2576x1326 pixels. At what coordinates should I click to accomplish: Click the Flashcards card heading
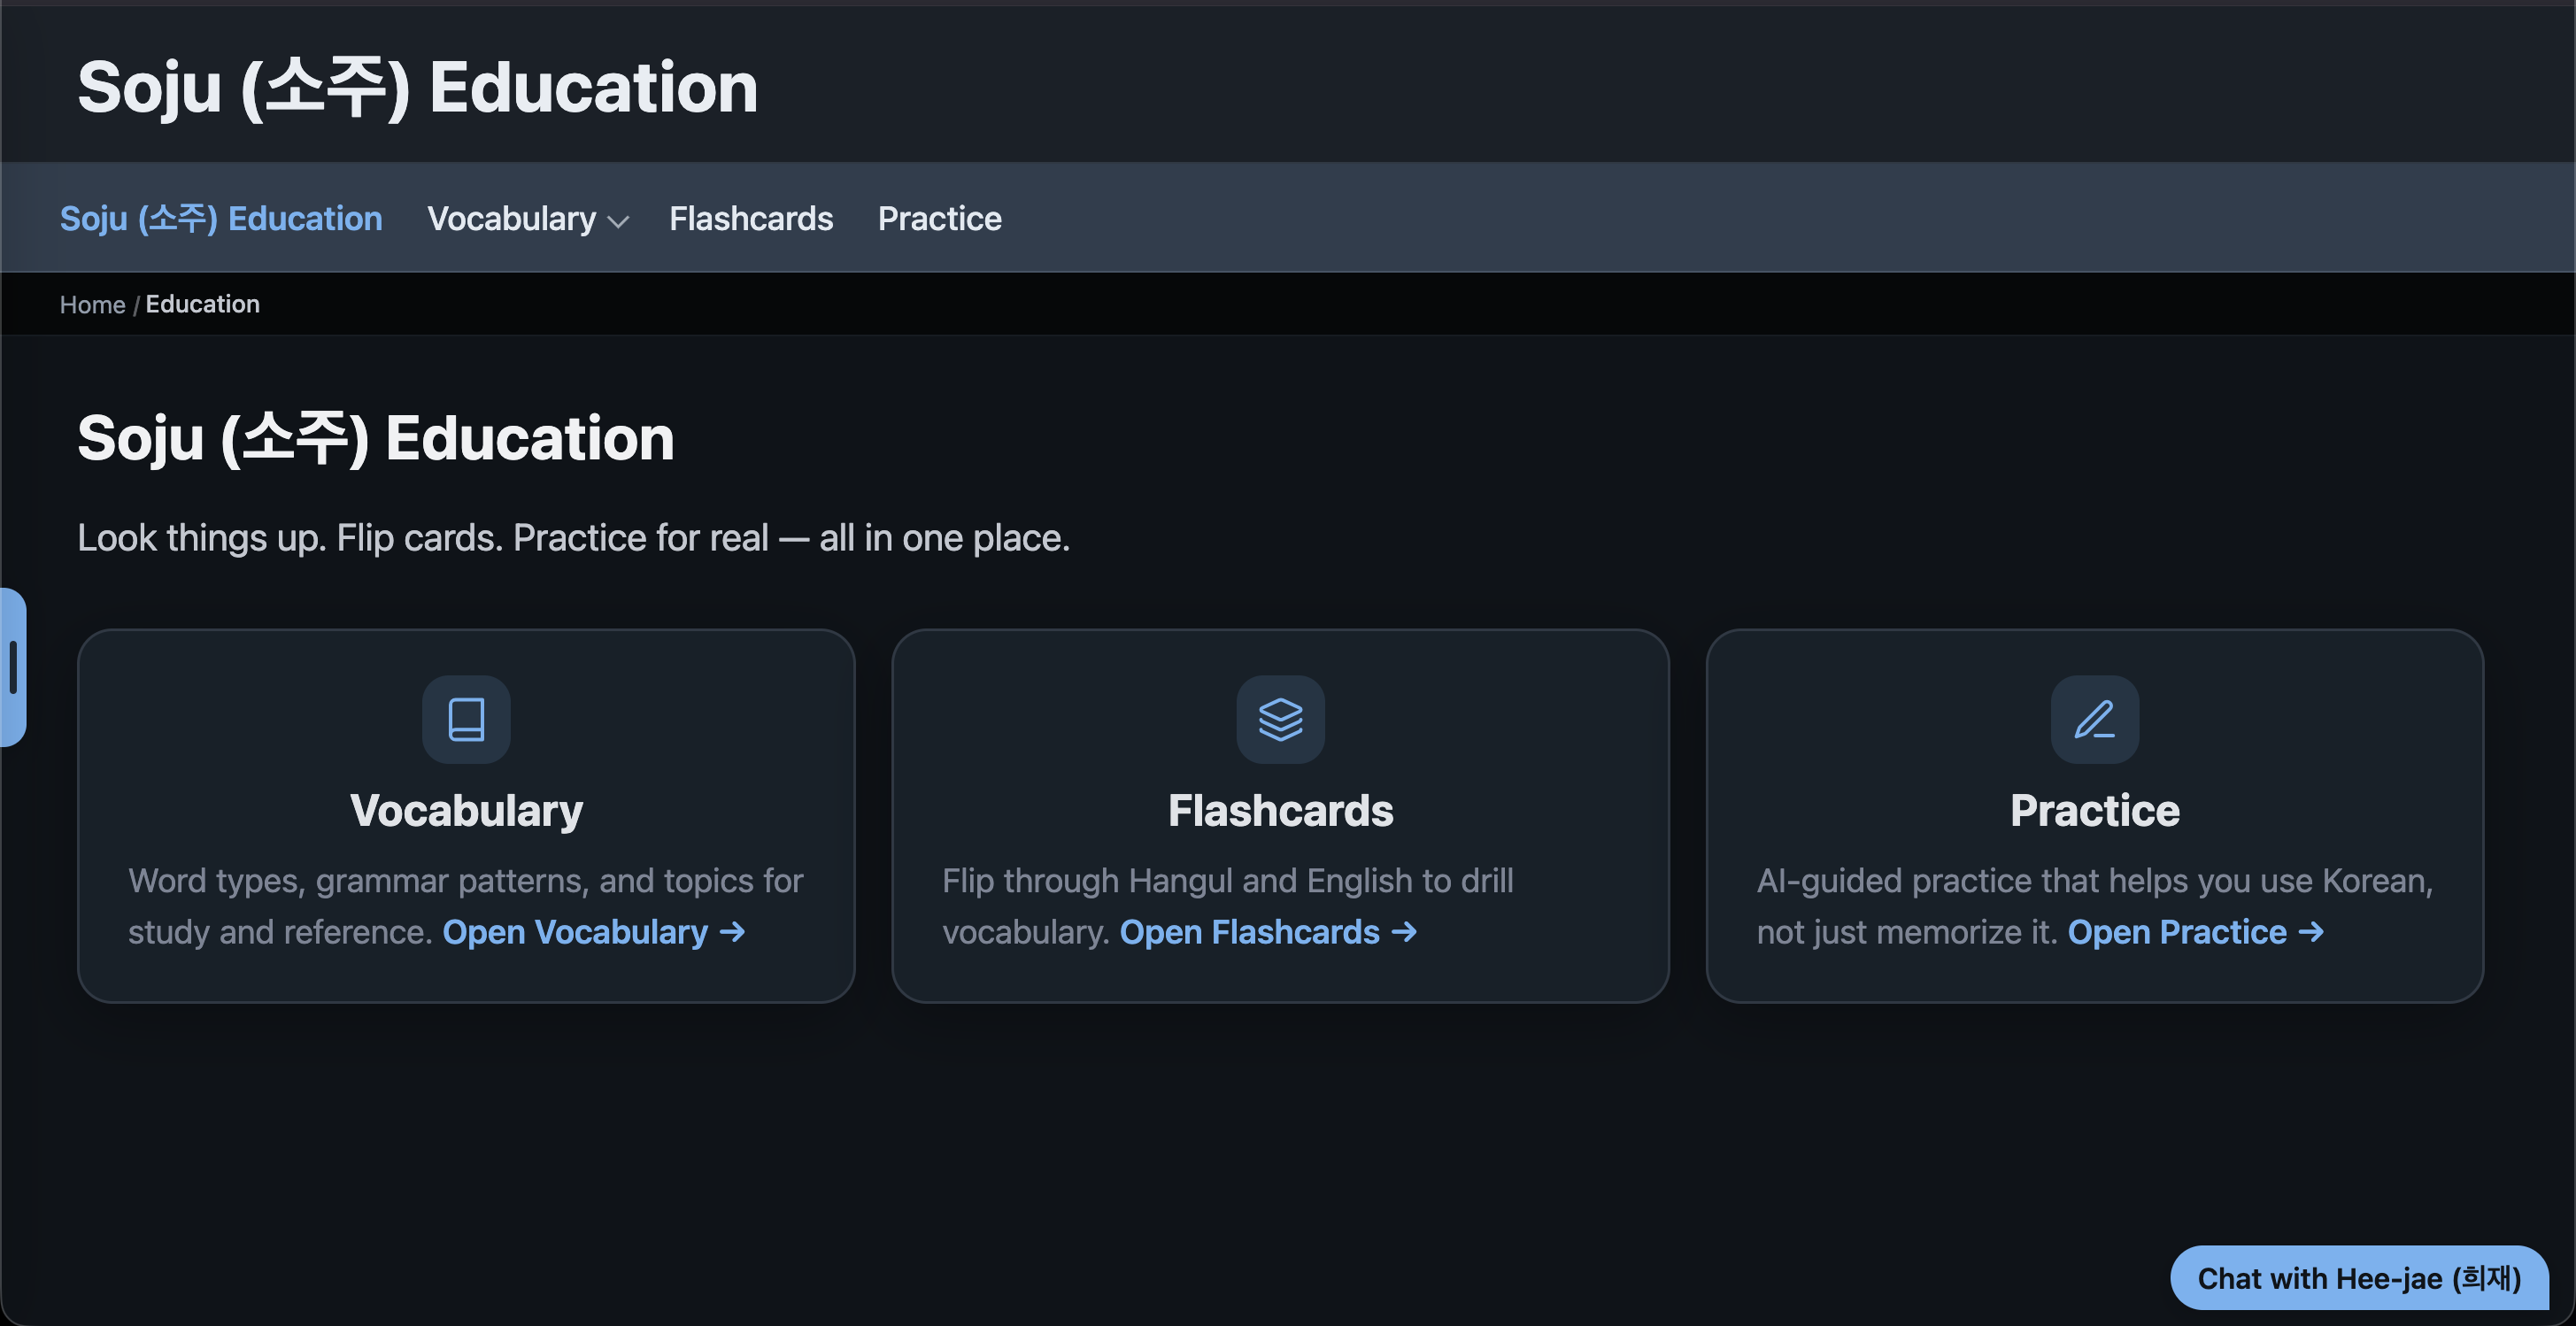click(1280, 810)
